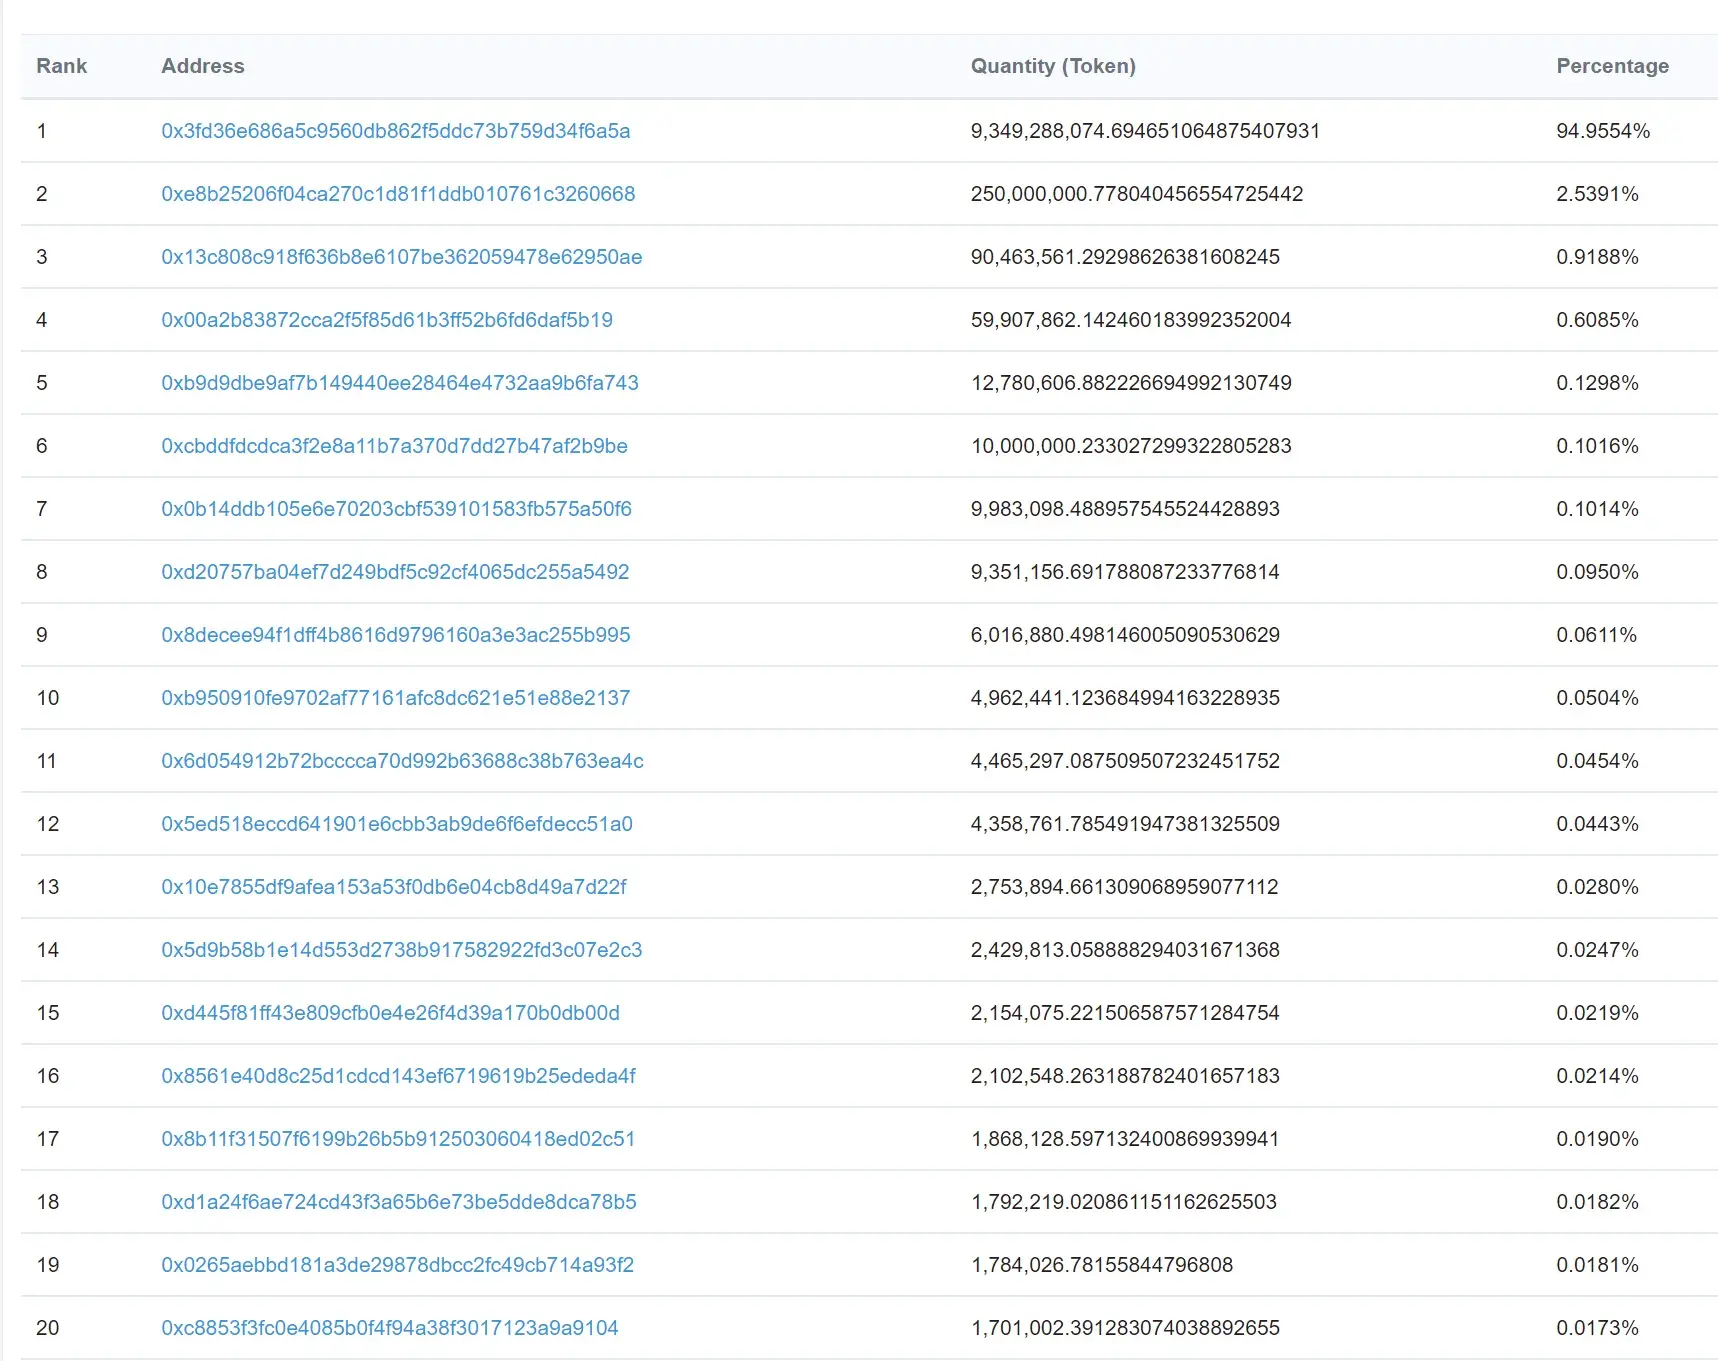Open address 0xd20757ba04ef7d249bdf5c92cf4065dc255a5492
The image size is (1718, 1361).
click(395, 572)
